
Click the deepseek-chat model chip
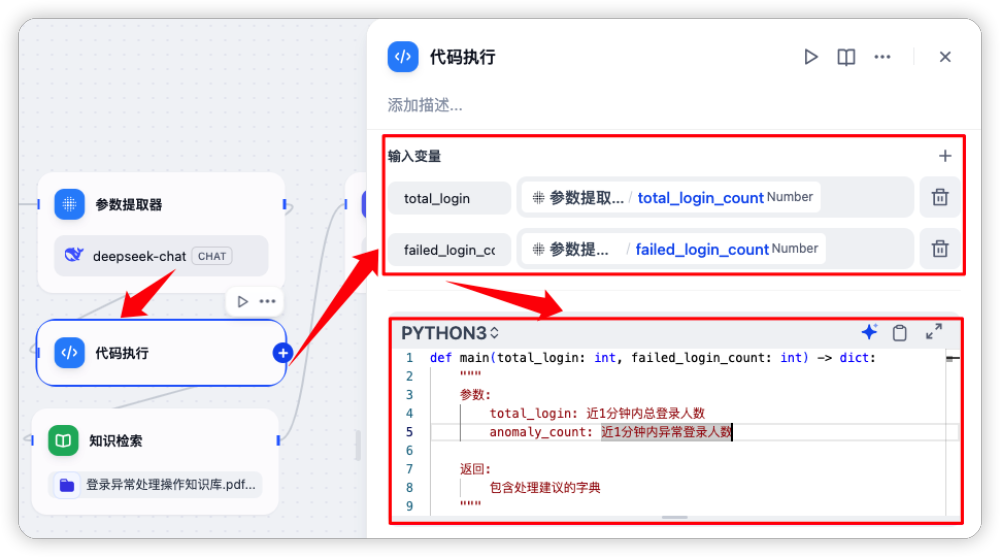click(161, 256)
